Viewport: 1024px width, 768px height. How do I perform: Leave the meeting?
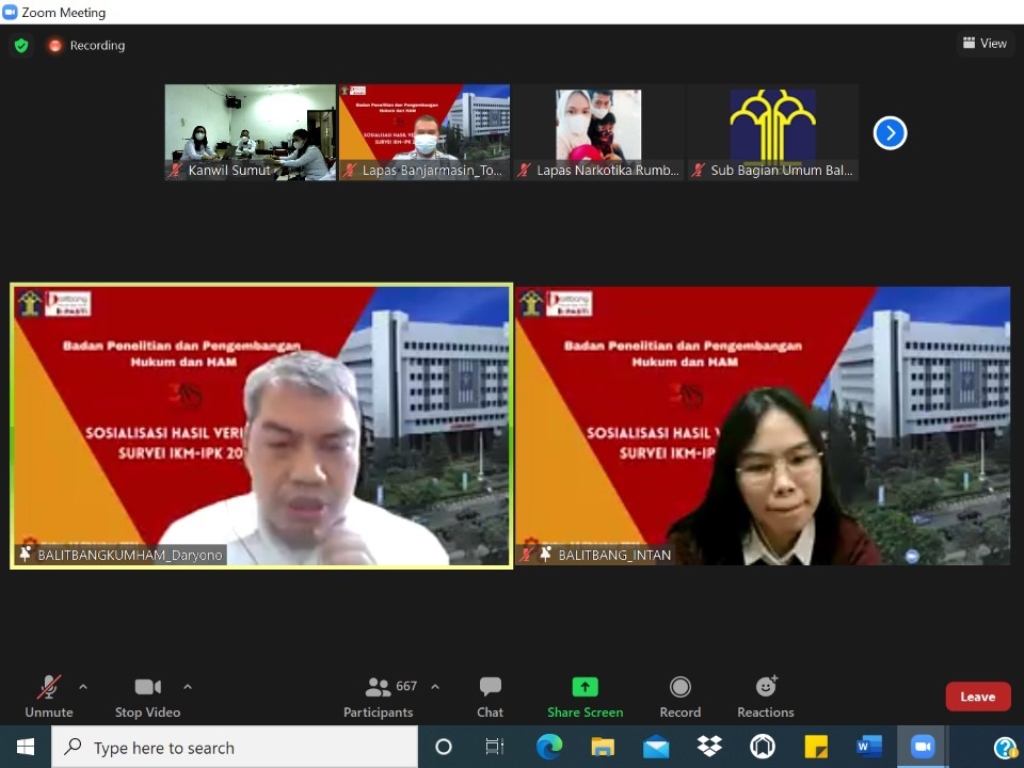[x=977, y=697]
